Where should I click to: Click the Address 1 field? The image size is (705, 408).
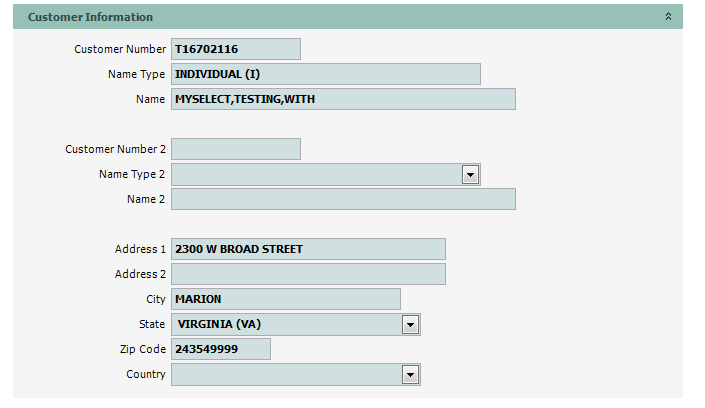[308, 249]
